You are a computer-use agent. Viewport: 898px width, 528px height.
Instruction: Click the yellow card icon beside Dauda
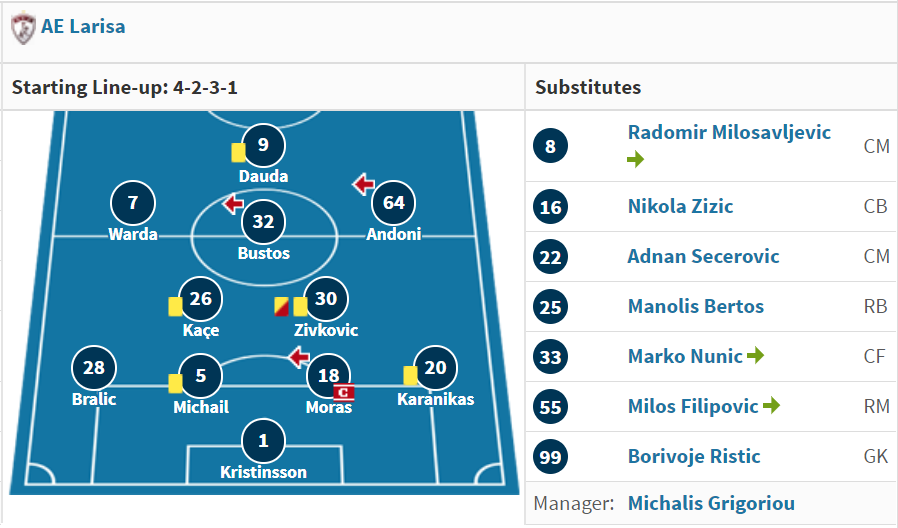pos(238,153)
